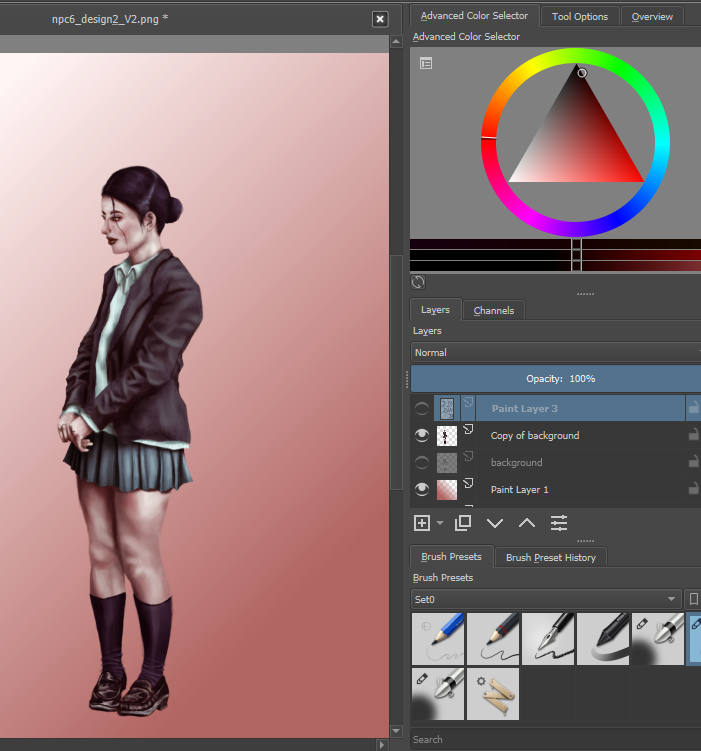
Task: Open the Normal blending mode dropdown
Action: click(x=555, y=352)
